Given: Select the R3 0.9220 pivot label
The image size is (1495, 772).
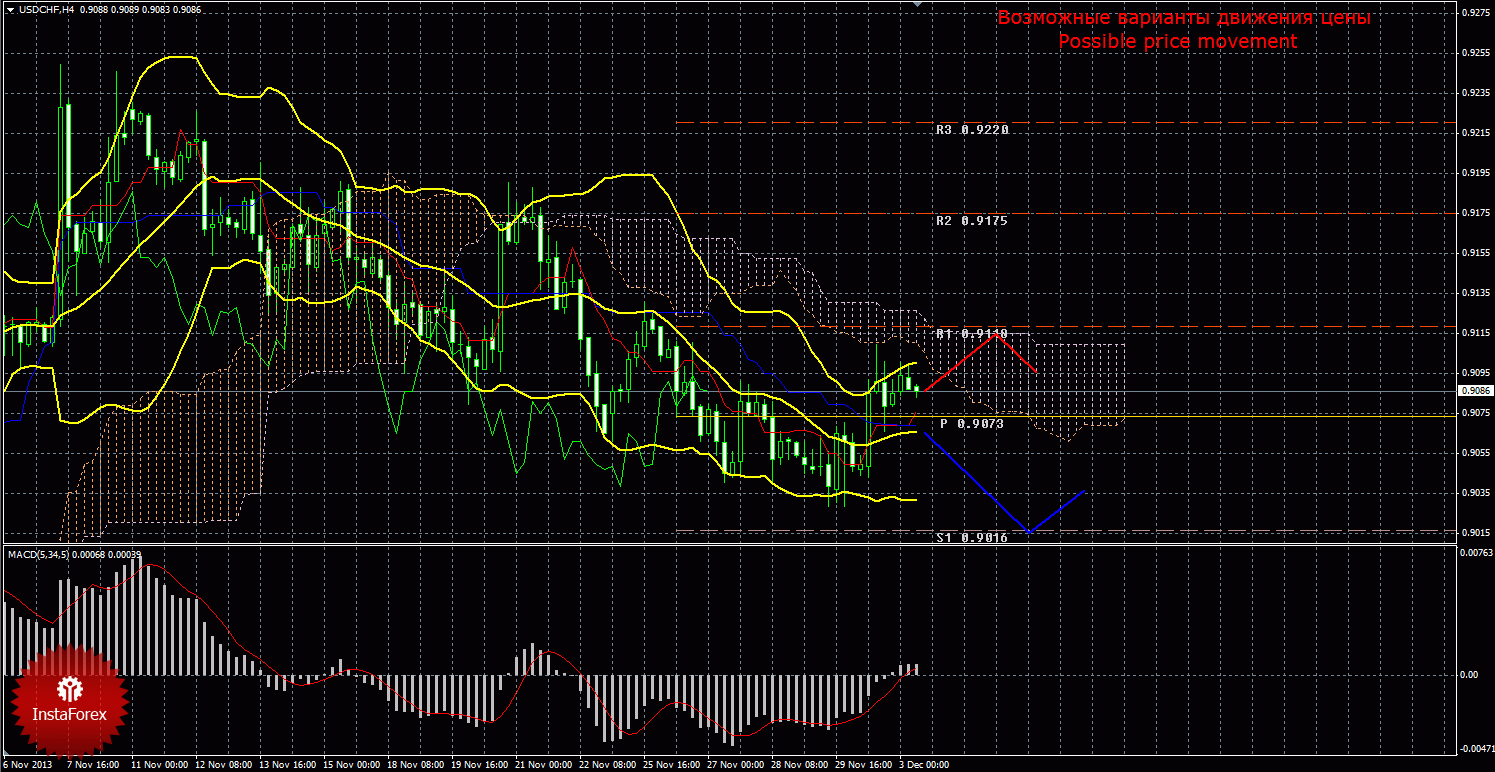Looking at the screenshot, I should tap(972, 130).
